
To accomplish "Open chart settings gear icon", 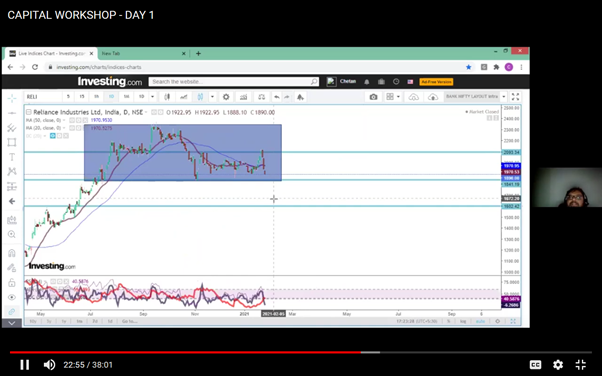I will click(226, 97).
